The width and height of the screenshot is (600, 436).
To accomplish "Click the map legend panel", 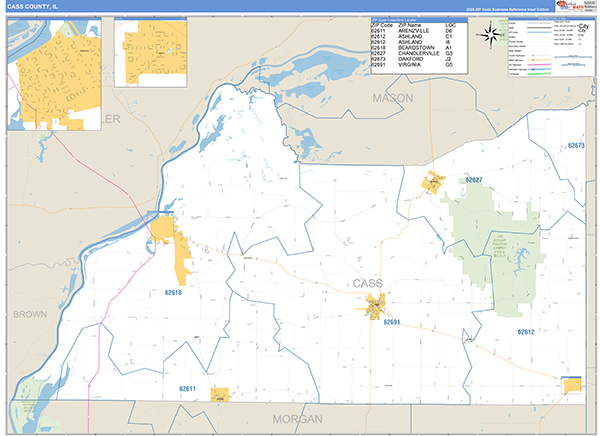I will (551, 47).
